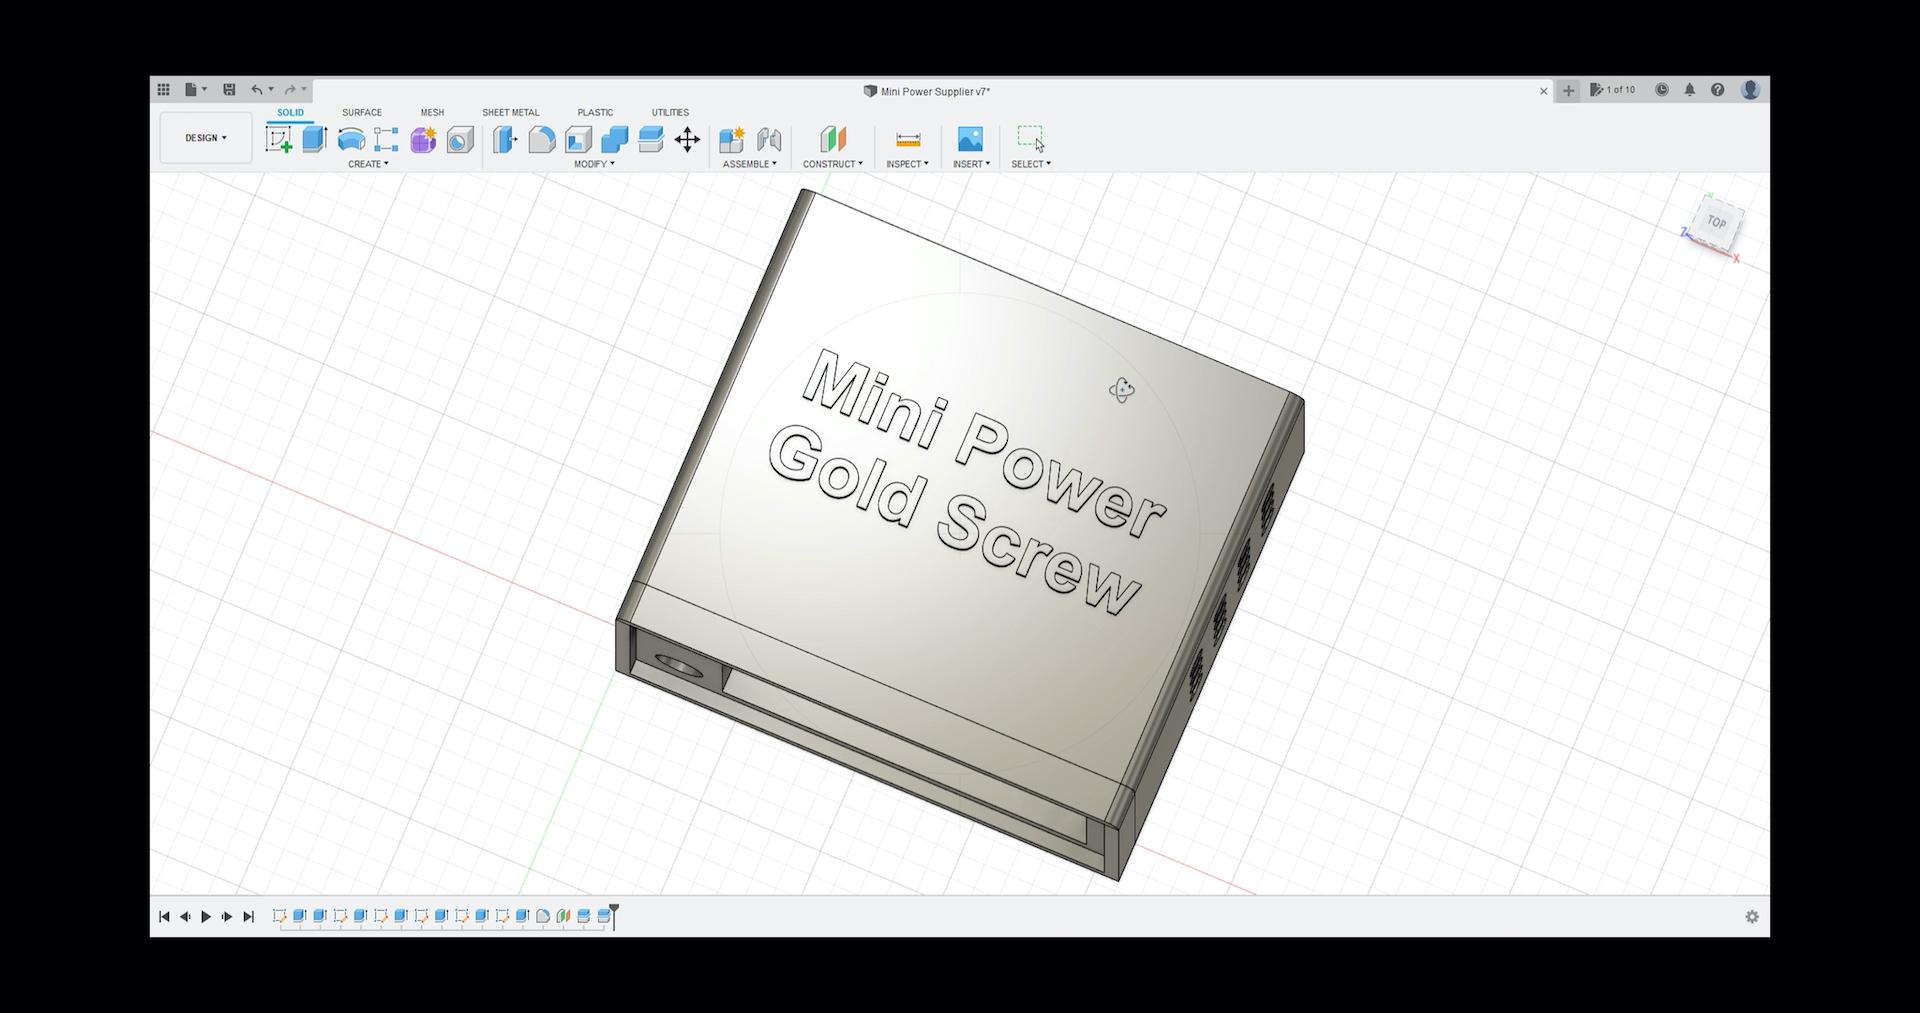Create a New Component

point(732,139)
